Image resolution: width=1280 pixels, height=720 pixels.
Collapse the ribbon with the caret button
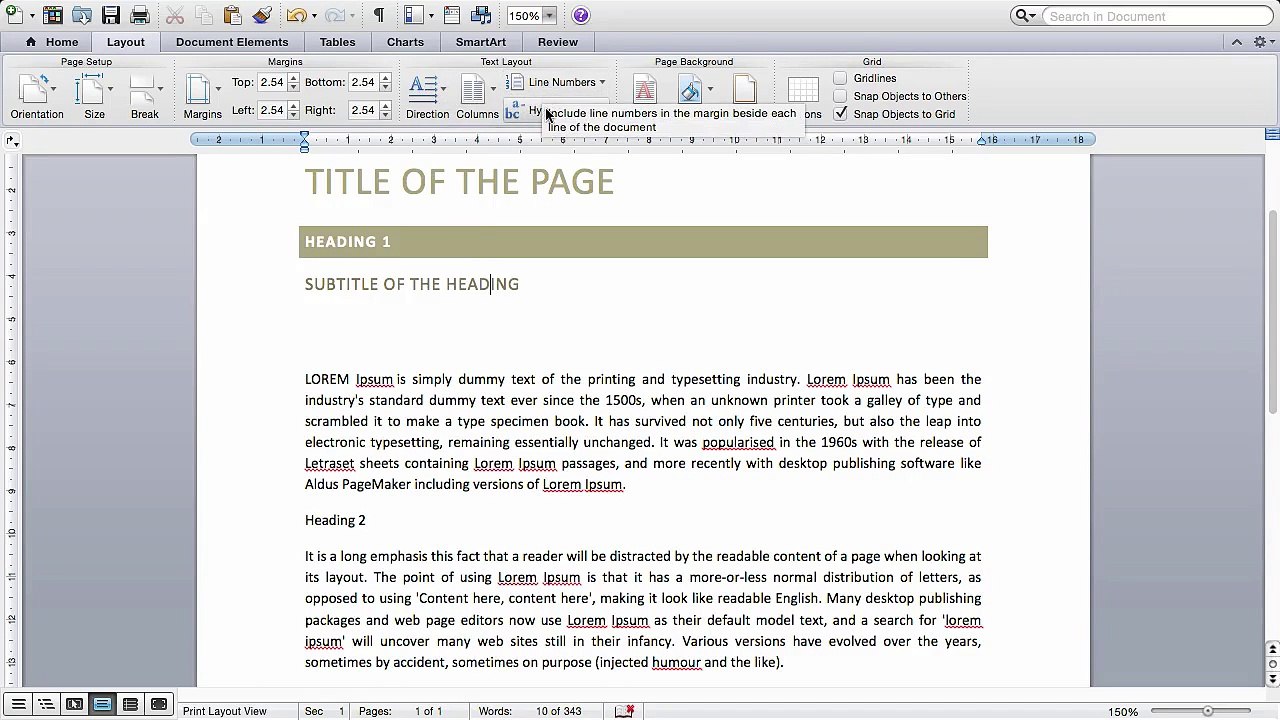pyautogui.click(x=1237, y=42)
